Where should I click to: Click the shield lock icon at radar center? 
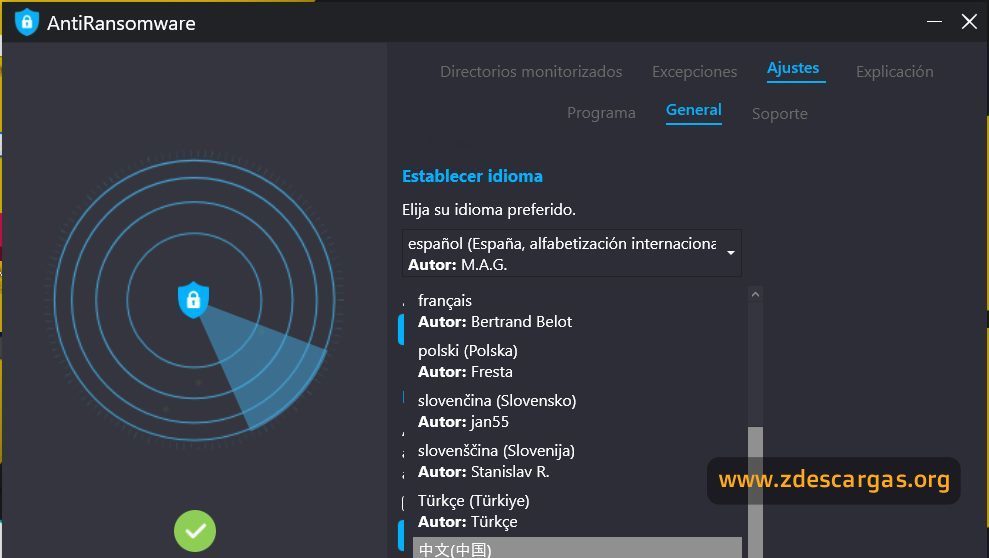pyautogui.click(x=194, y=299)
